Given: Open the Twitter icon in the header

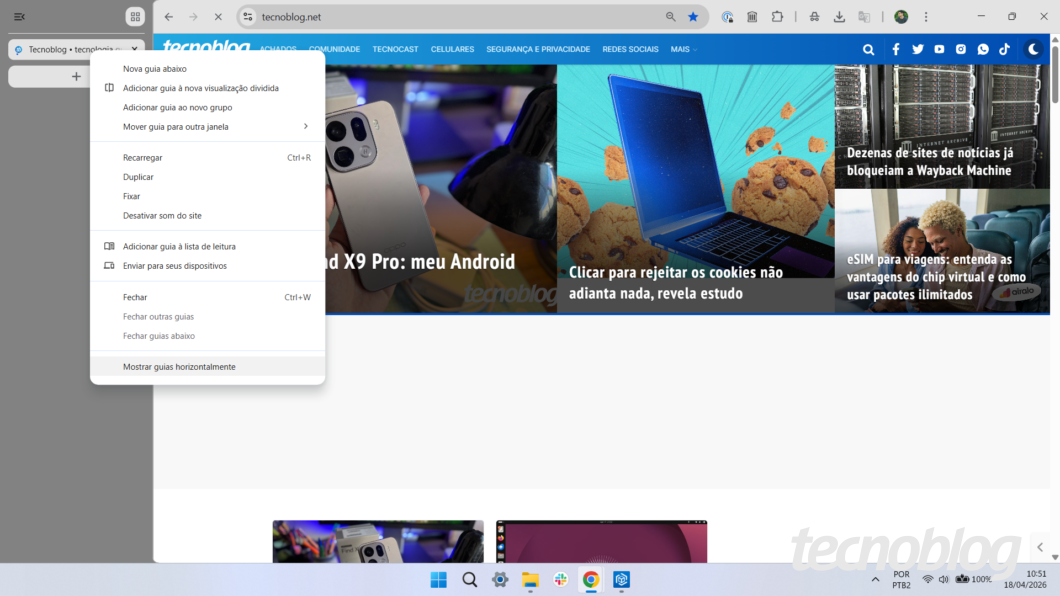Looking at the screenshot, I should pyautogui.click(x=917, y=49).
